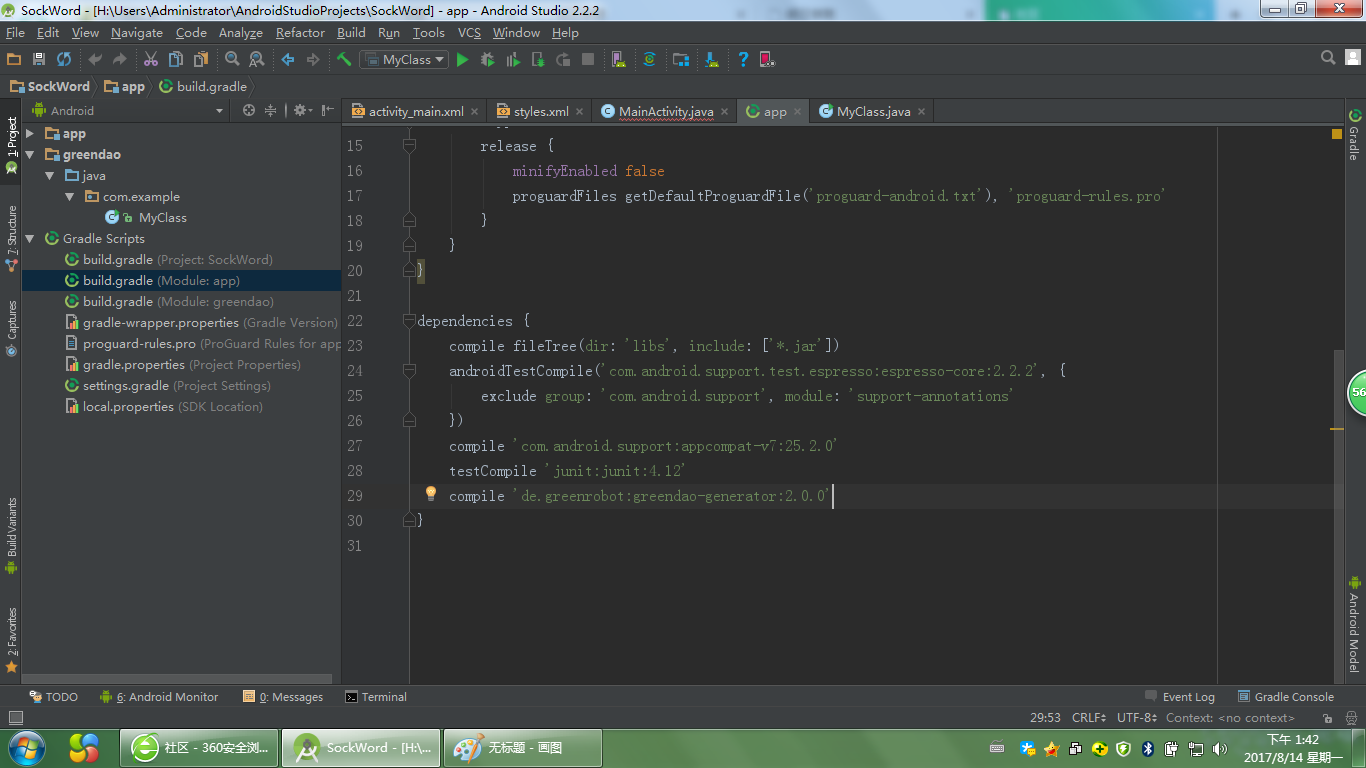Image resolution: width=1366 pixels, height=768 pixels.
Task: Close the styles.xml tab
Action: coord(579,111)
